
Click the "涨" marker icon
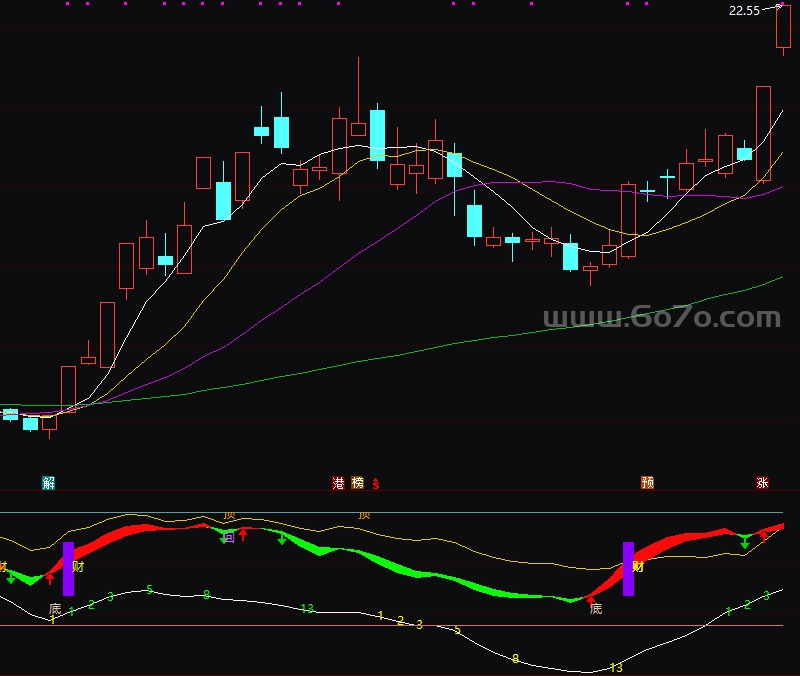pyautogui.click(x=762, y=483)
